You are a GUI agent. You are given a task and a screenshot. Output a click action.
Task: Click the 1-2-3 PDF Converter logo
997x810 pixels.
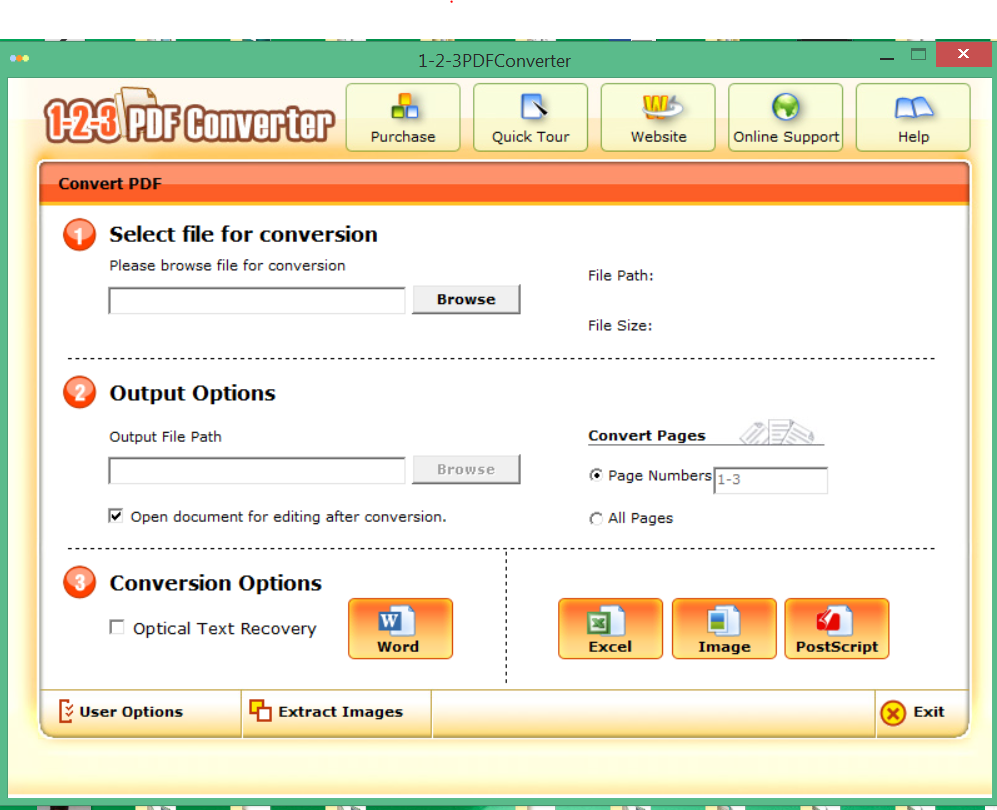[x=189, y=117]
